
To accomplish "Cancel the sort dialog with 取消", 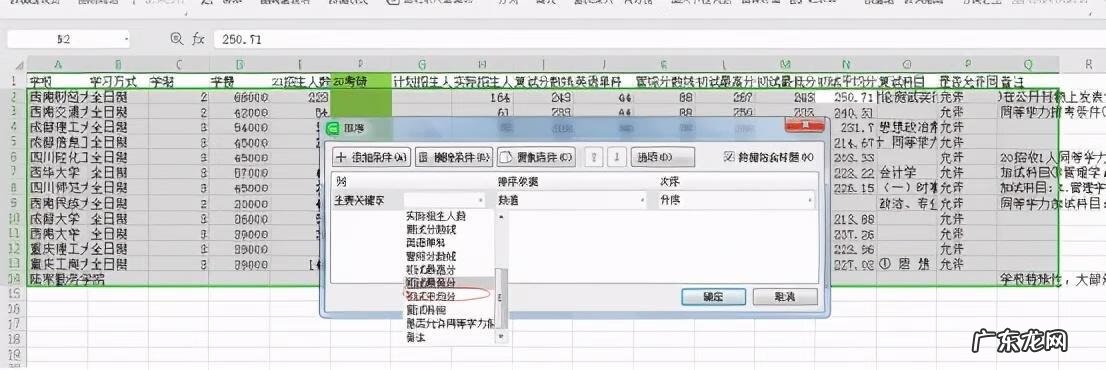I will (784, 297).
